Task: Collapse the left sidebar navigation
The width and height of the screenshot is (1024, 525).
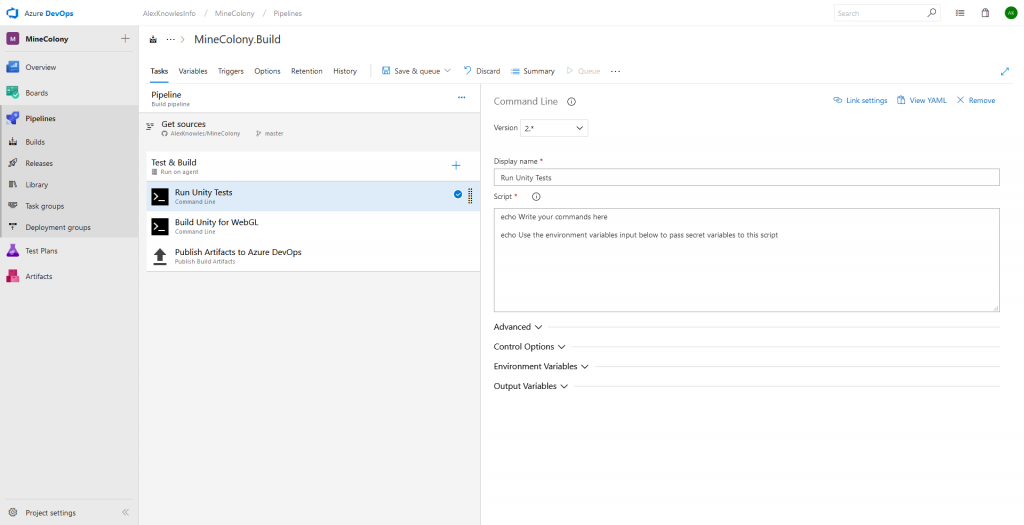Action: pos(125,512)
